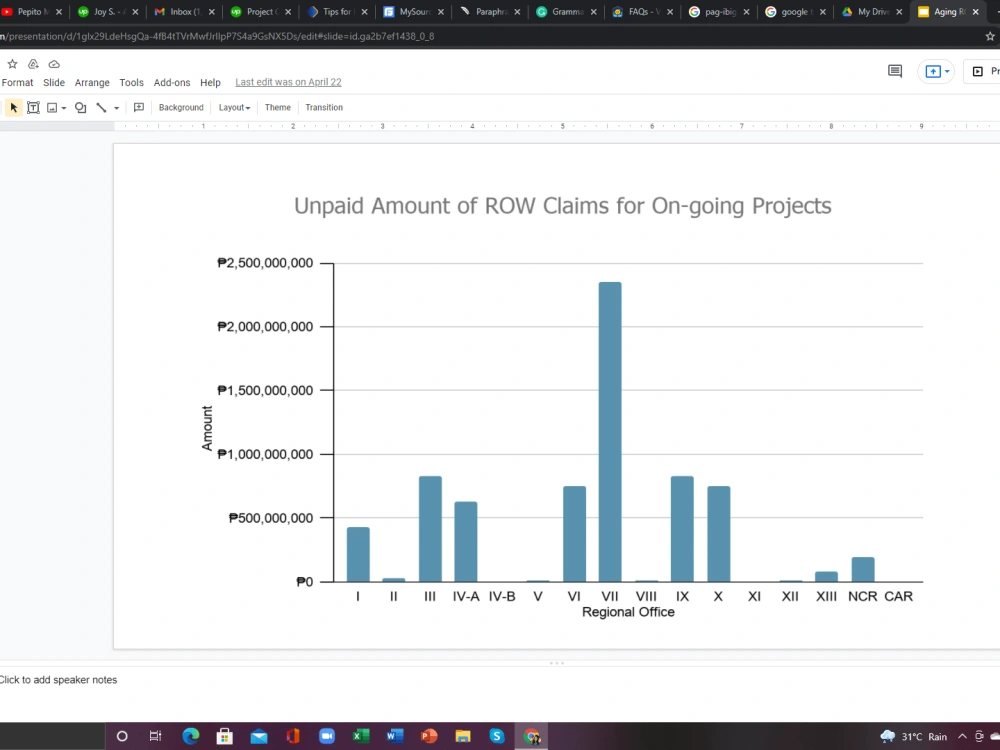Viewport: 1000px width, 750px height.
Task: Open the image insert dropdown arrow
Action: 64,108
